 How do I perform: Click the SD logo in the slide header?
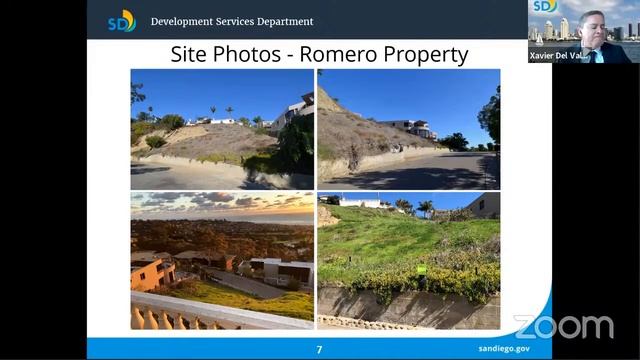pyautogui.click(x=122, y=21)
